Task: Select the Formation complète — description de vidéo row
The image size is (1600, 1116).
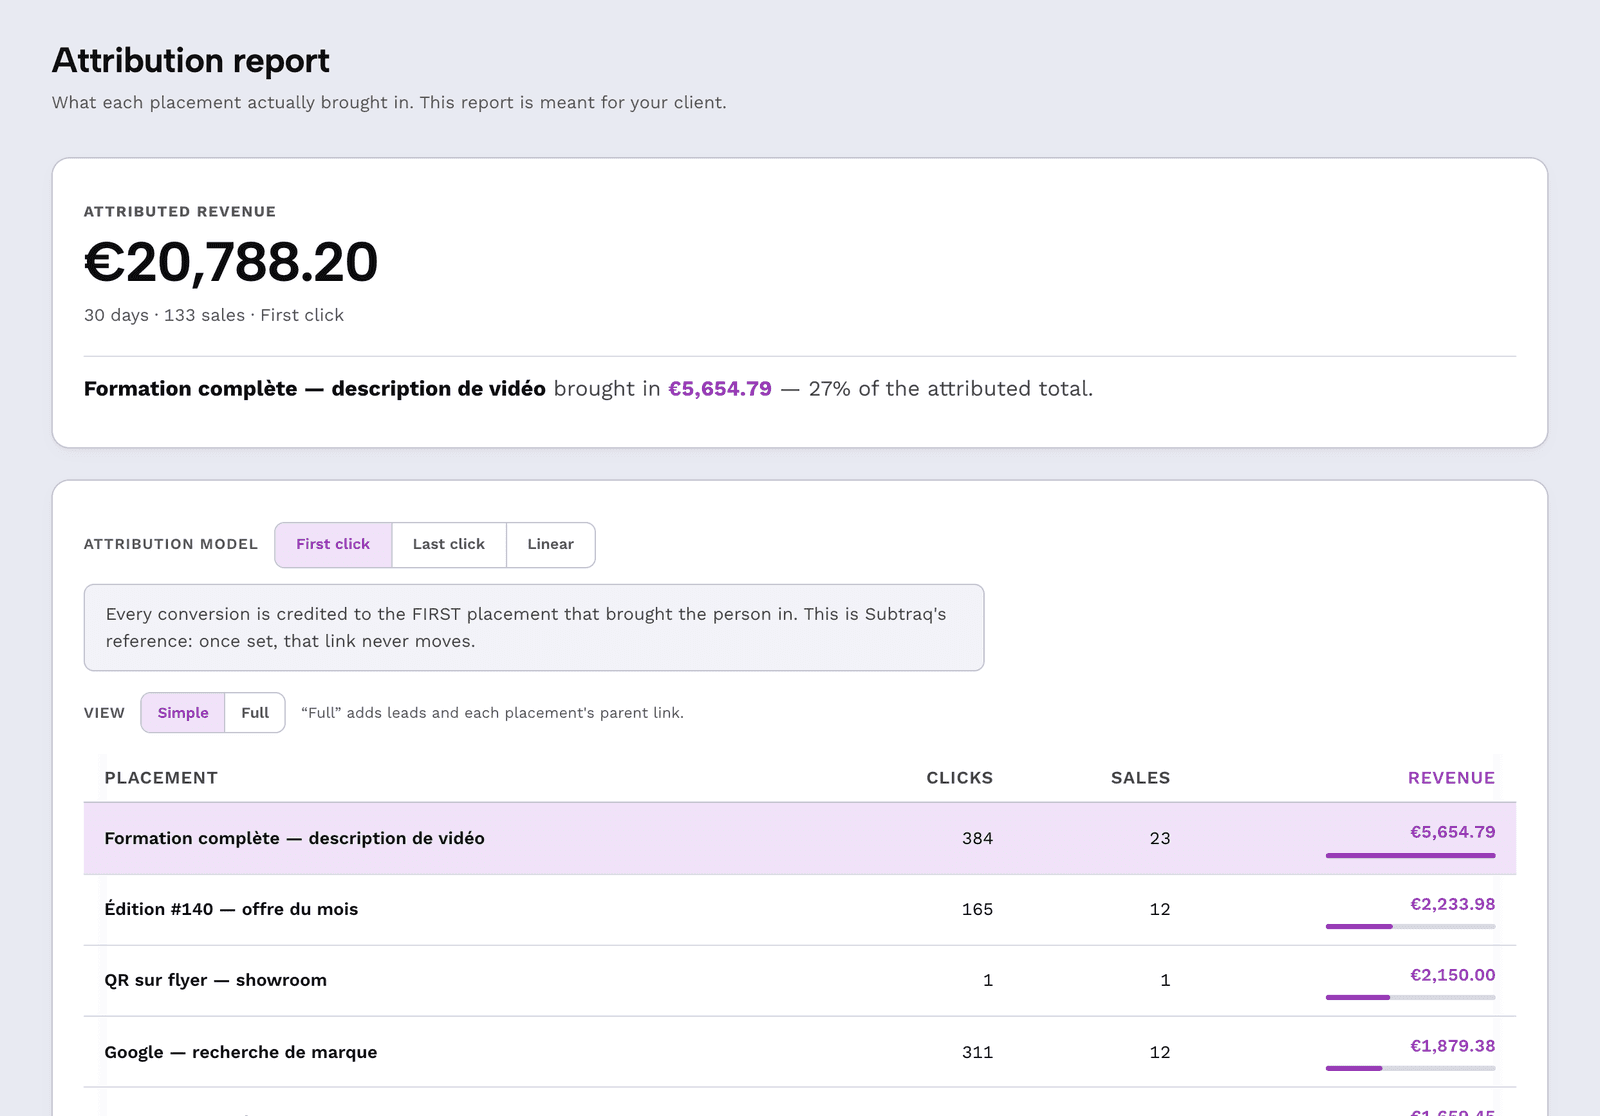Action: click(800, 839)
